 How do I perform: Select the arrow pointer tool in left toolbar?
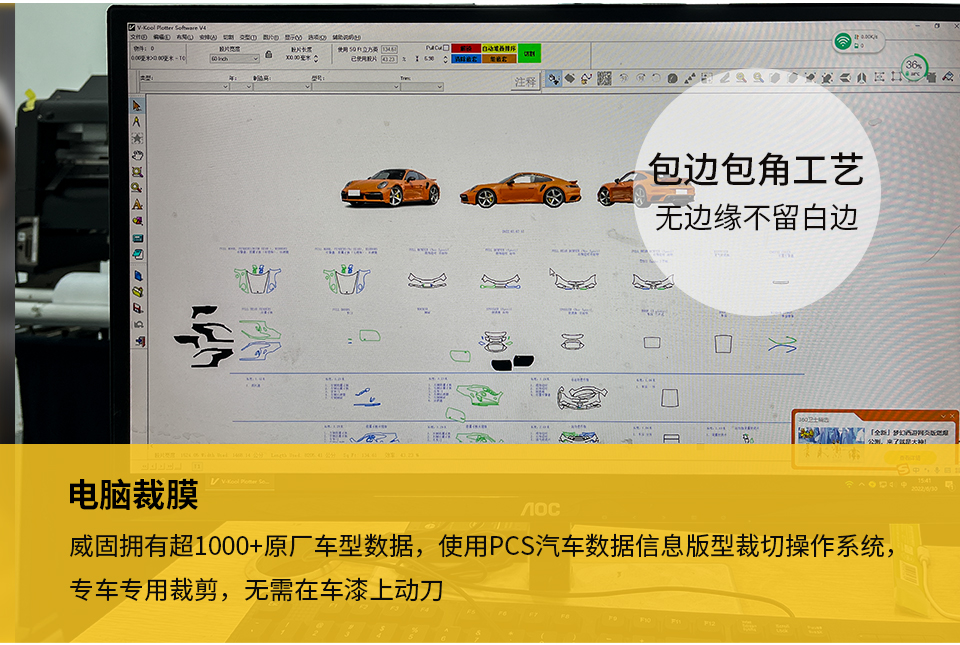137,104
